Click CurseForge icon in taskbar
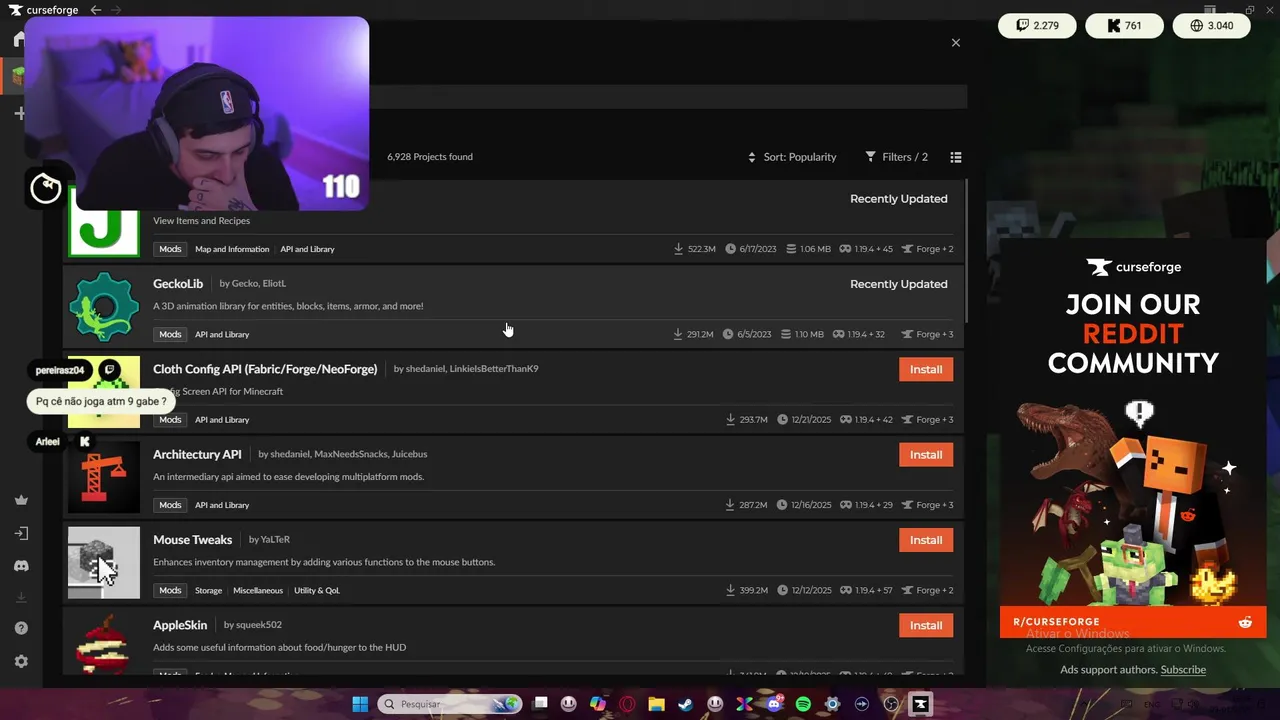Screen dimensions: 1280x720 click(x=920, y=704)
